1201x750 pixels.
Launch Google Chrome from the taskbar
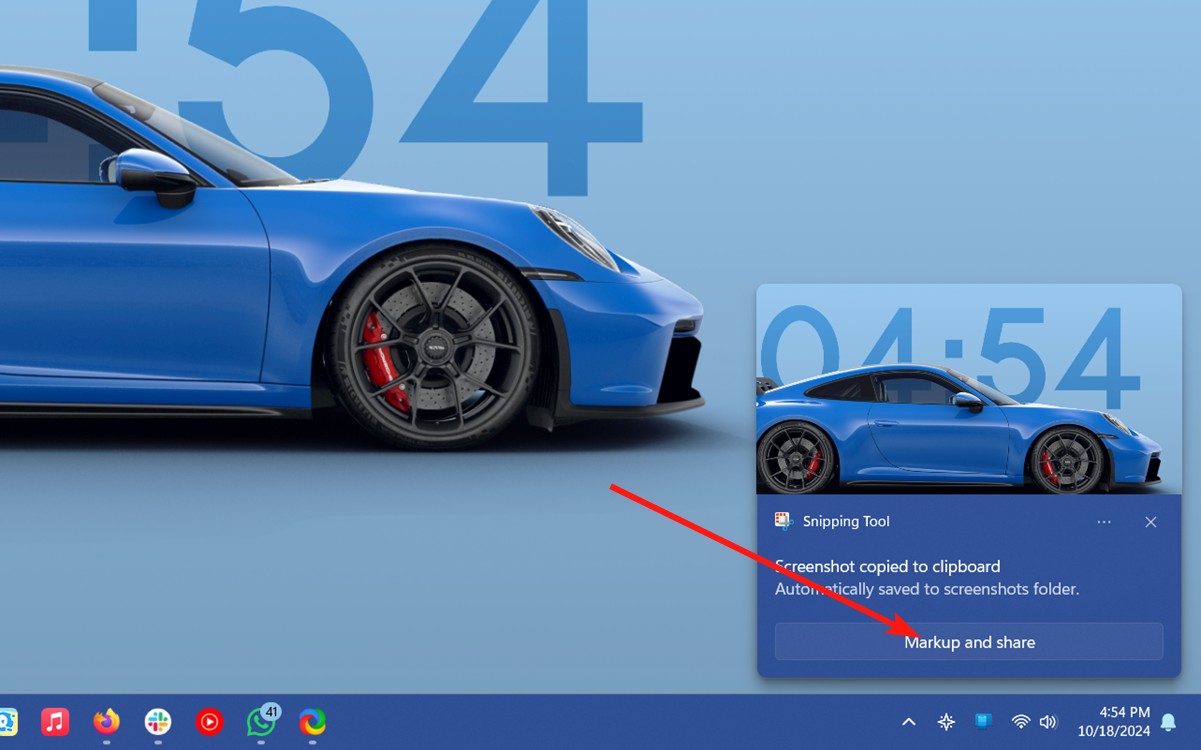(312, 722)
